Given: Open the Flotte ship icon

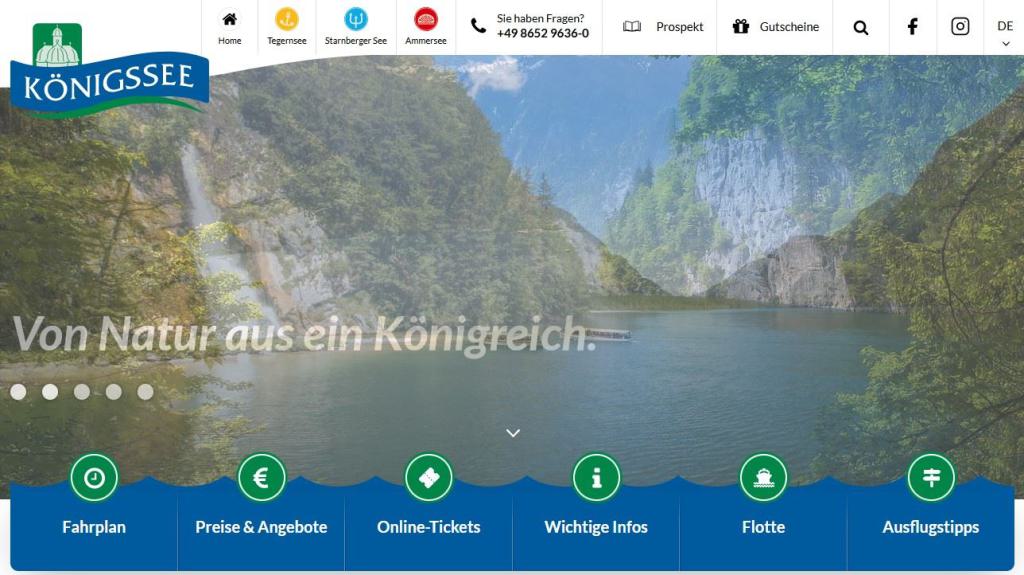Looking at the screenshot, I should 763,478.
